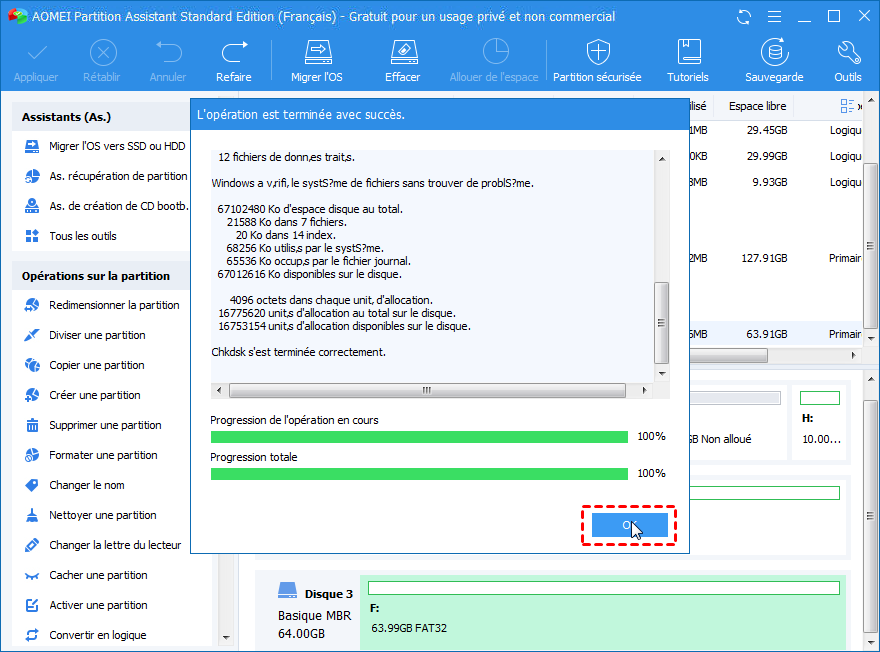The width and height of the screenshot is (880, 652).
Task: Open Tous les outils in sidebar
Action: pyautogui.click(x=71, y=236)
